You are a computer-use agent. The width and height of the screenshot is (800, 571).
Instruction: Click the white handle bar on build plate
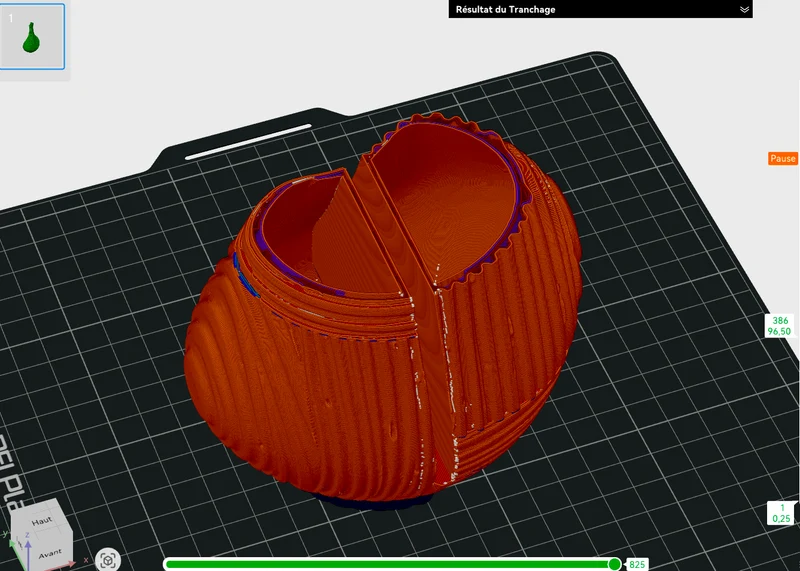coord(248,141)
